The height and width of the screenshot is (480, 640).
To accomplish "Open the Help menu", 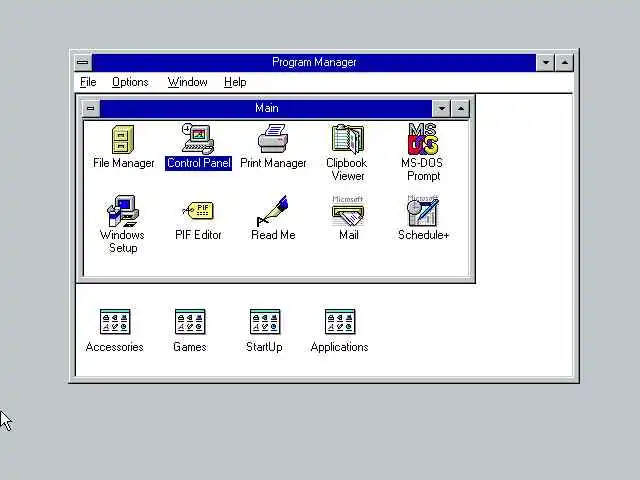I will pyautogui.click(x=235, y=82).
